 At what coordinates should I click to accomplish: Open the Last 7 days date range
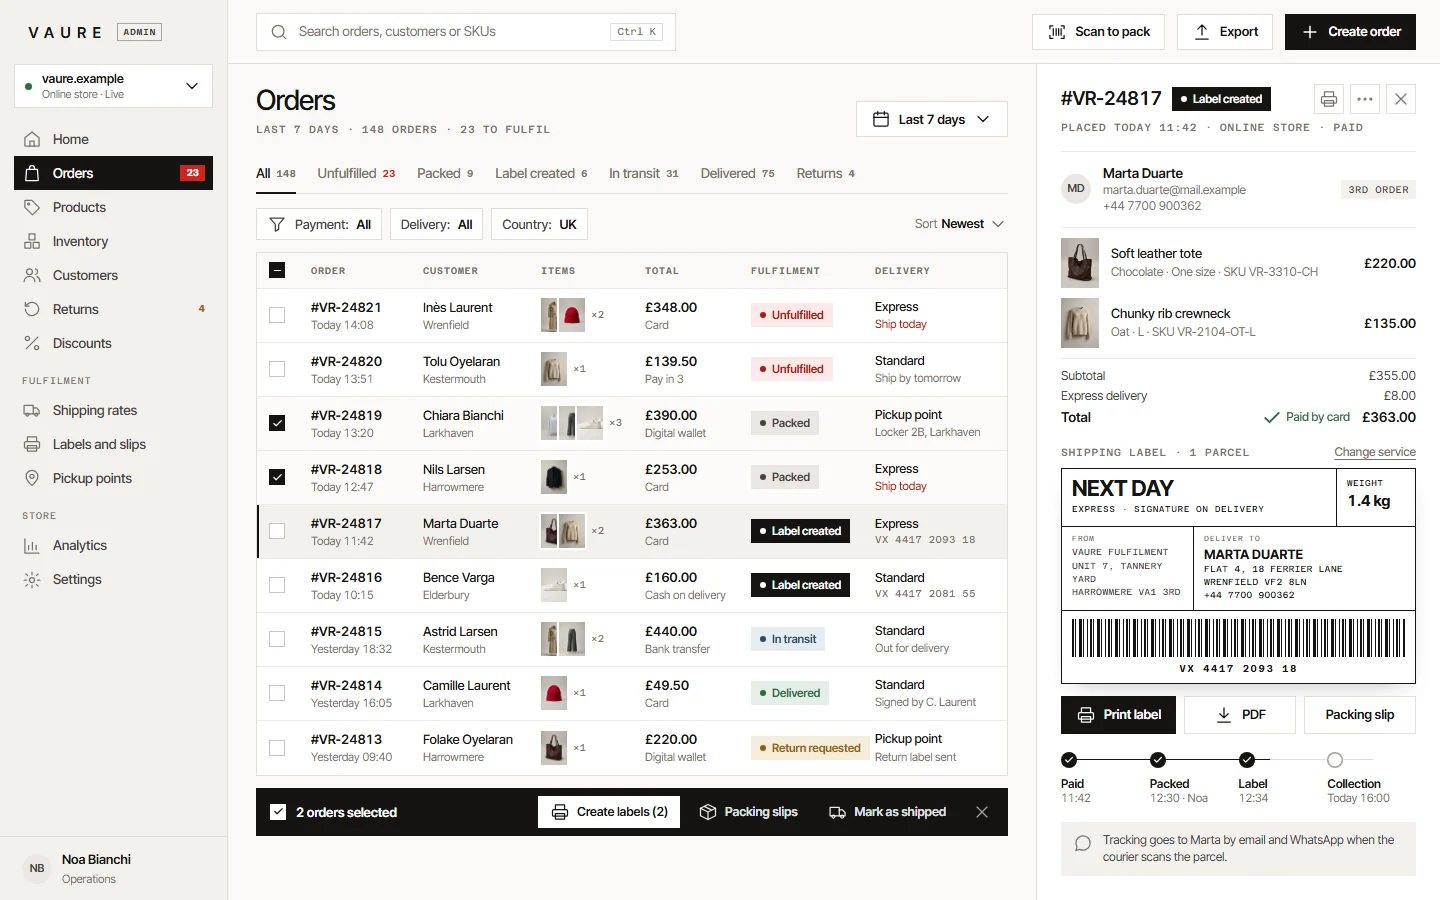click(x=932, y=119)
